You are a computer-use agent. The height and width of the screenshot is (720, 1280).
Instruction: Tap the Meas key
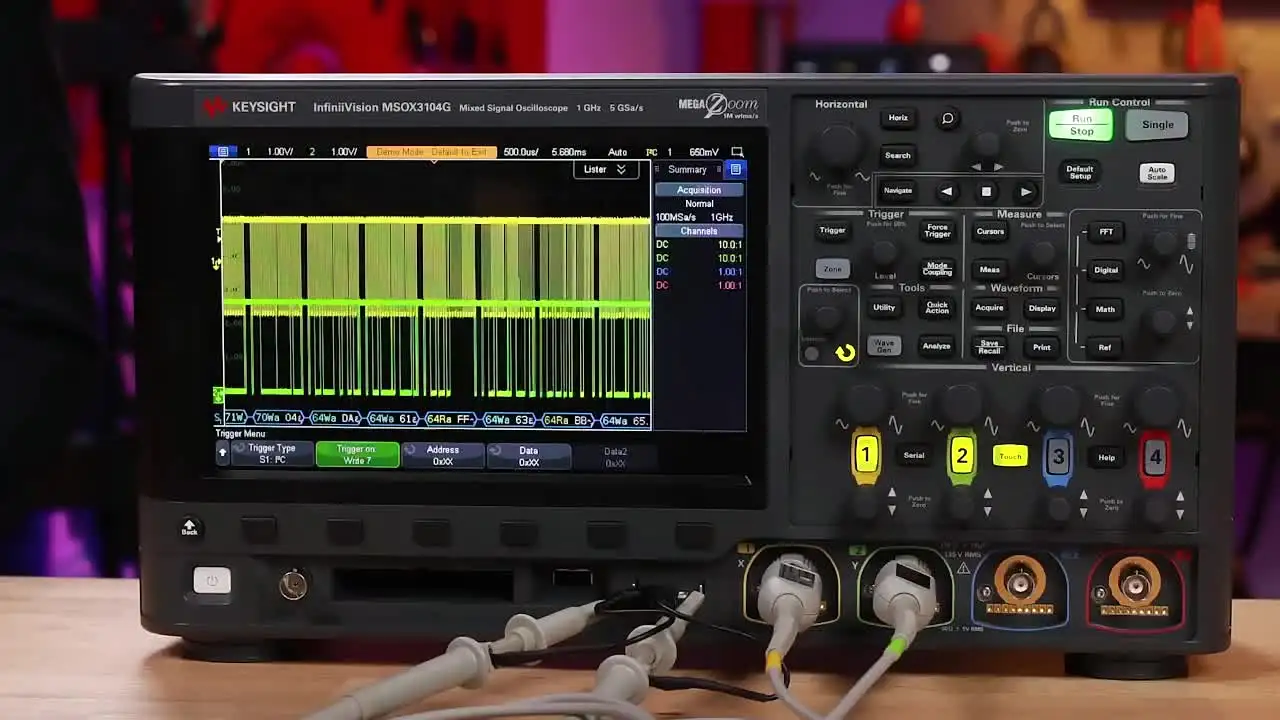click(x=990, y=269)
